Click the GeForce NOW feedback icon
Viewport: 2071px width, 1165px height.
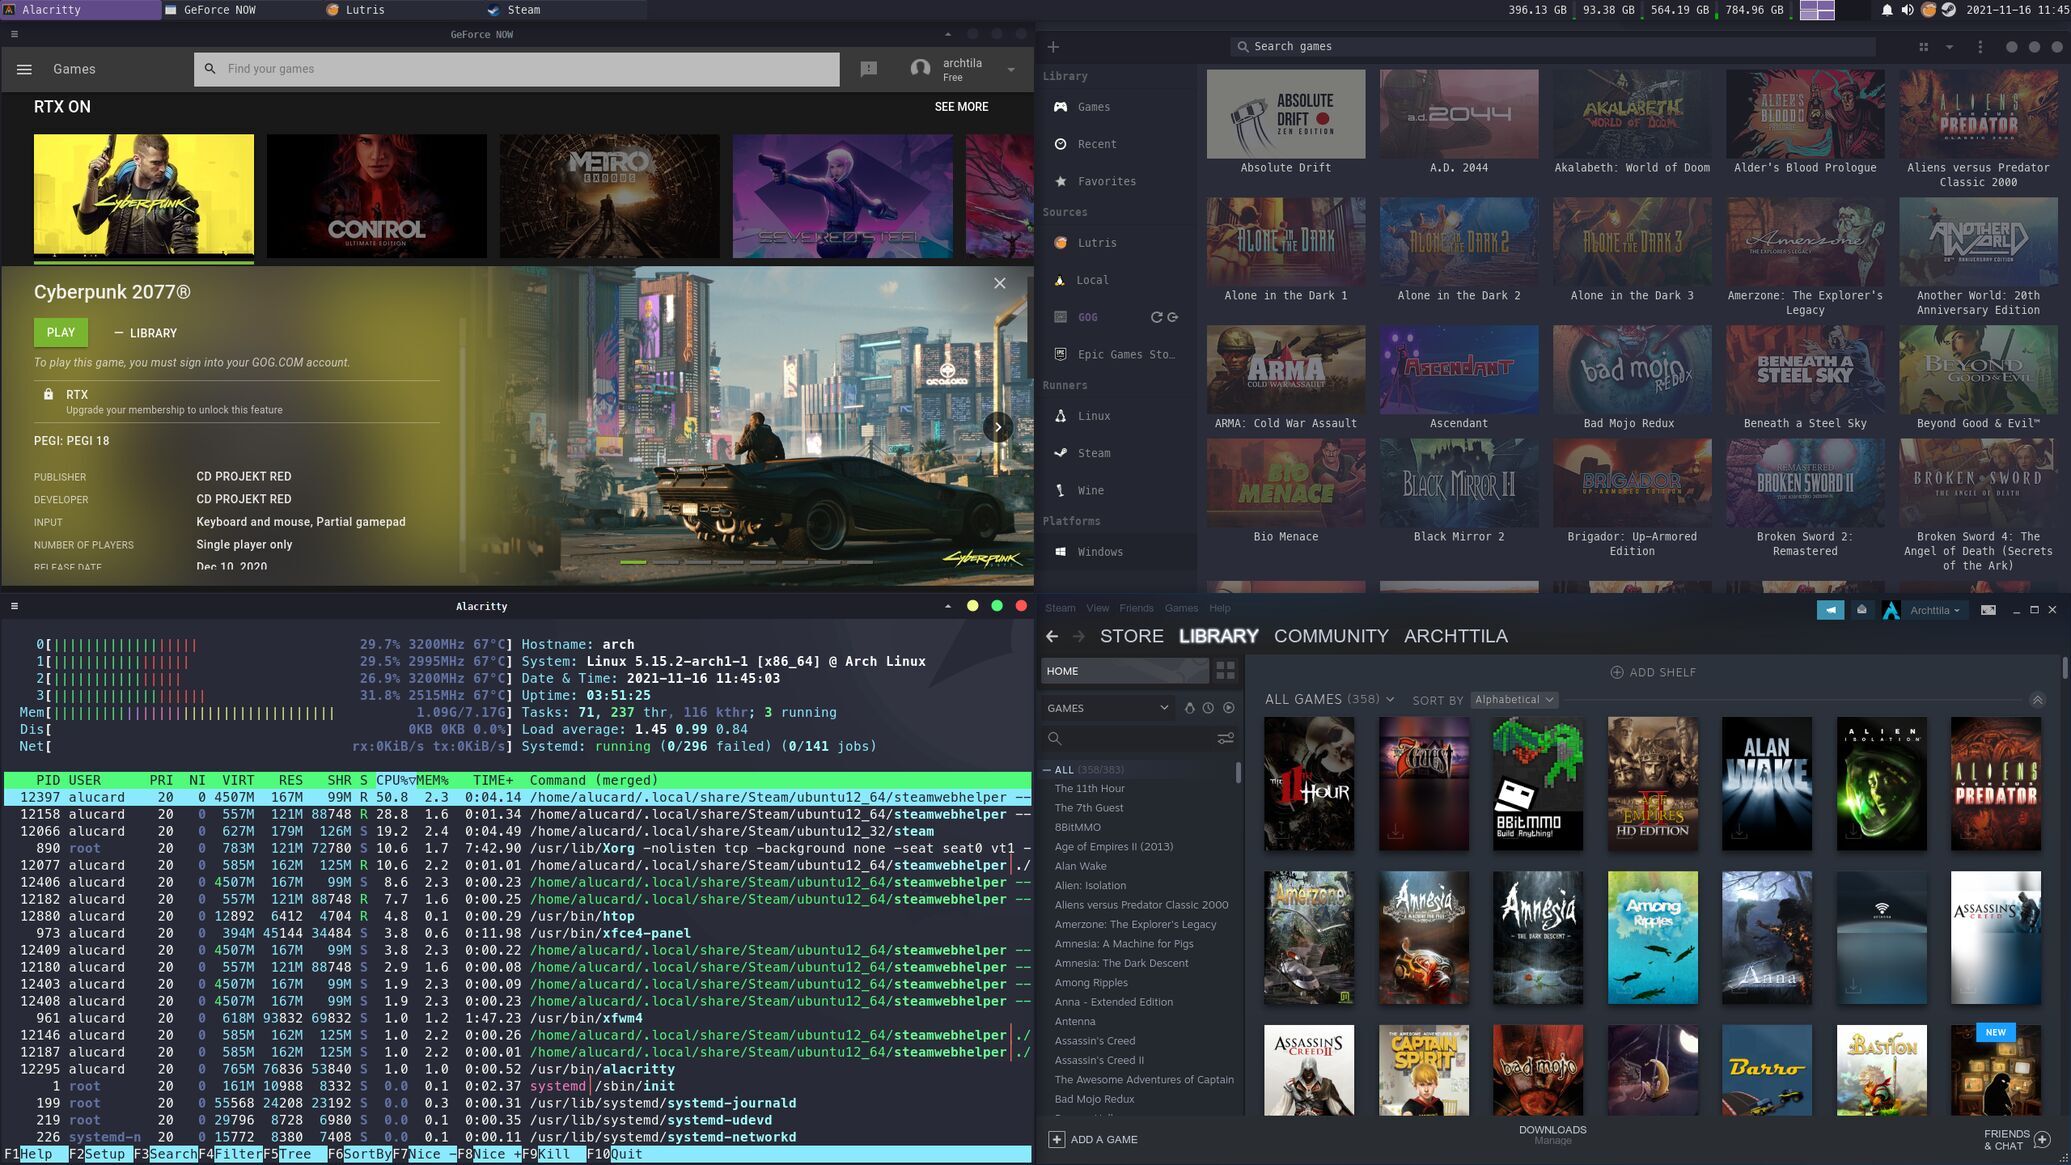[869, 69]
